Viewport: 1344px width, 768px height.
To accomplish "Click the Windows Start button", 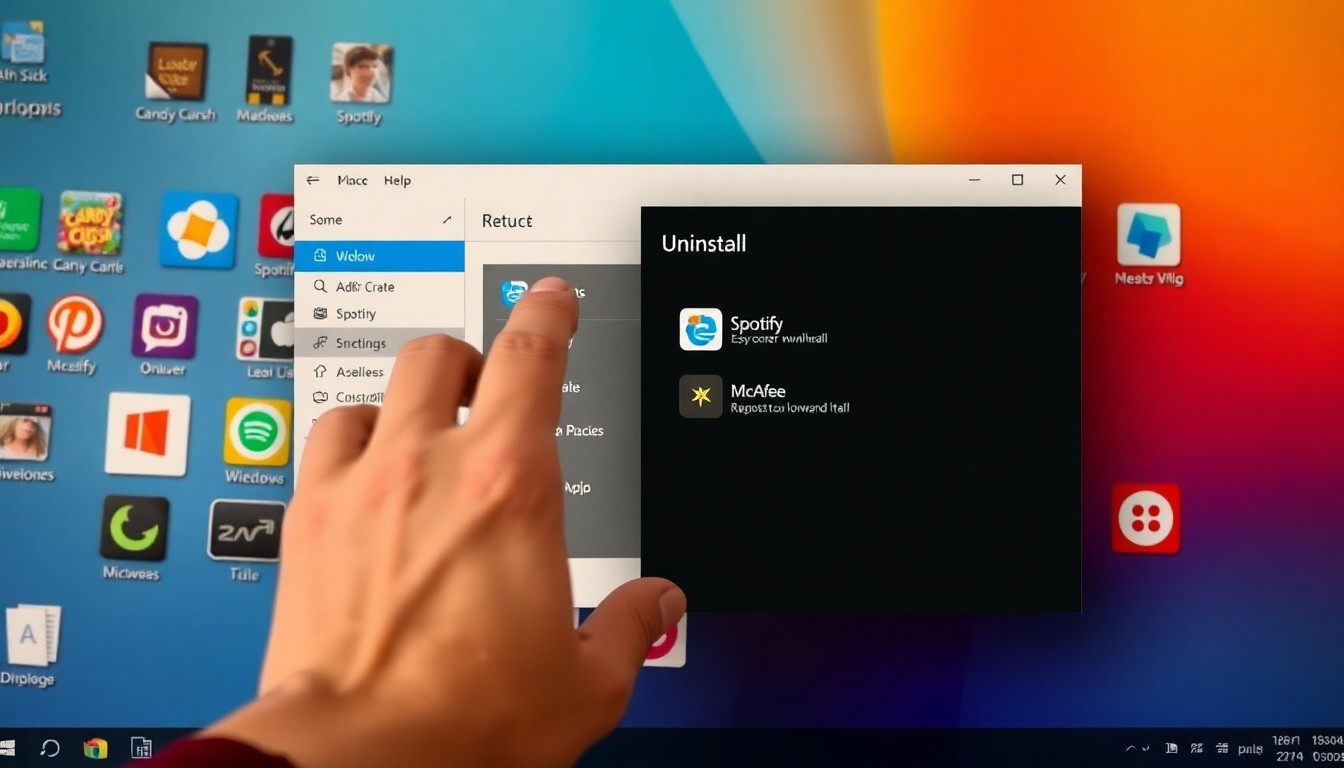I will 8,747.
